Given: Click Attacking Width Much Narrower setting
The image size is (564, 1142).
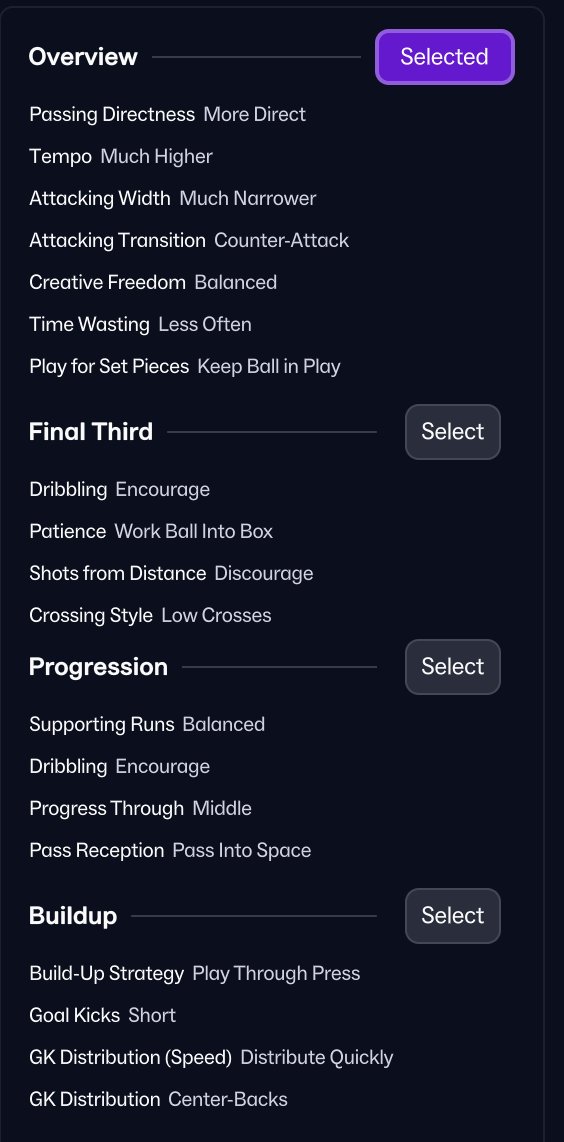Looking at the screenshot, I should (x=173, y=199).
